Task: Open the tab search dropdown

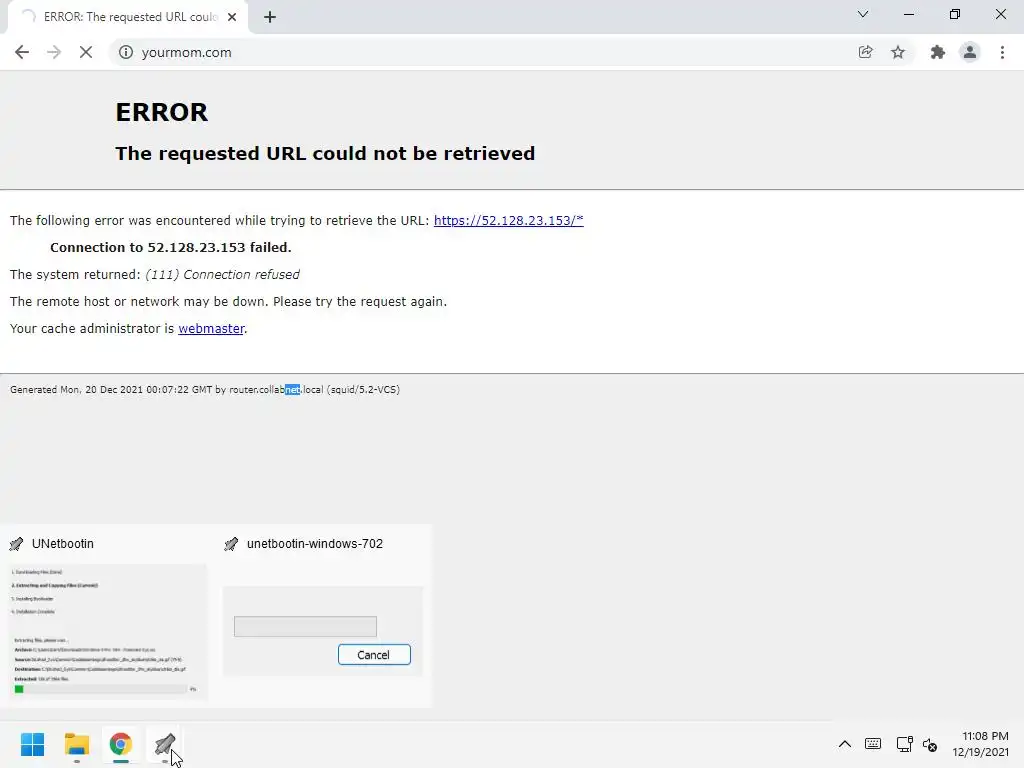Action: coord(863,14)
